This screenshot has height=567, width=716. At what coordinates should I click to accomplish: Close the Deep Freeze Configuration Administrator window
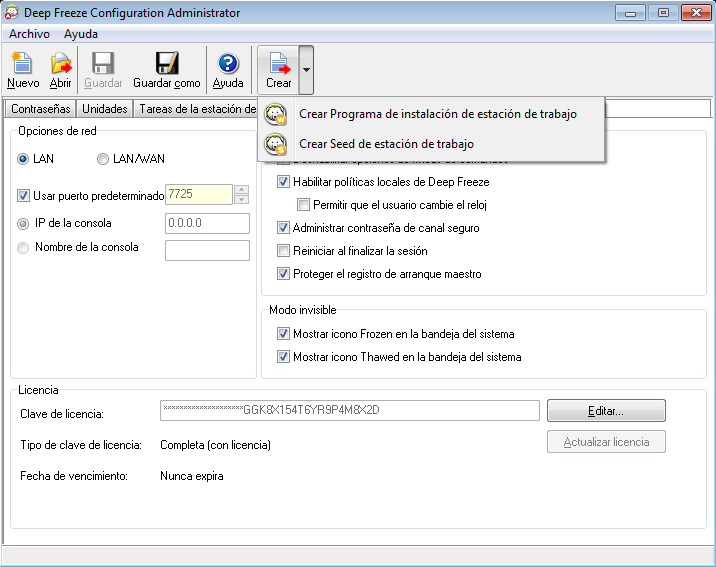point(696,13)
